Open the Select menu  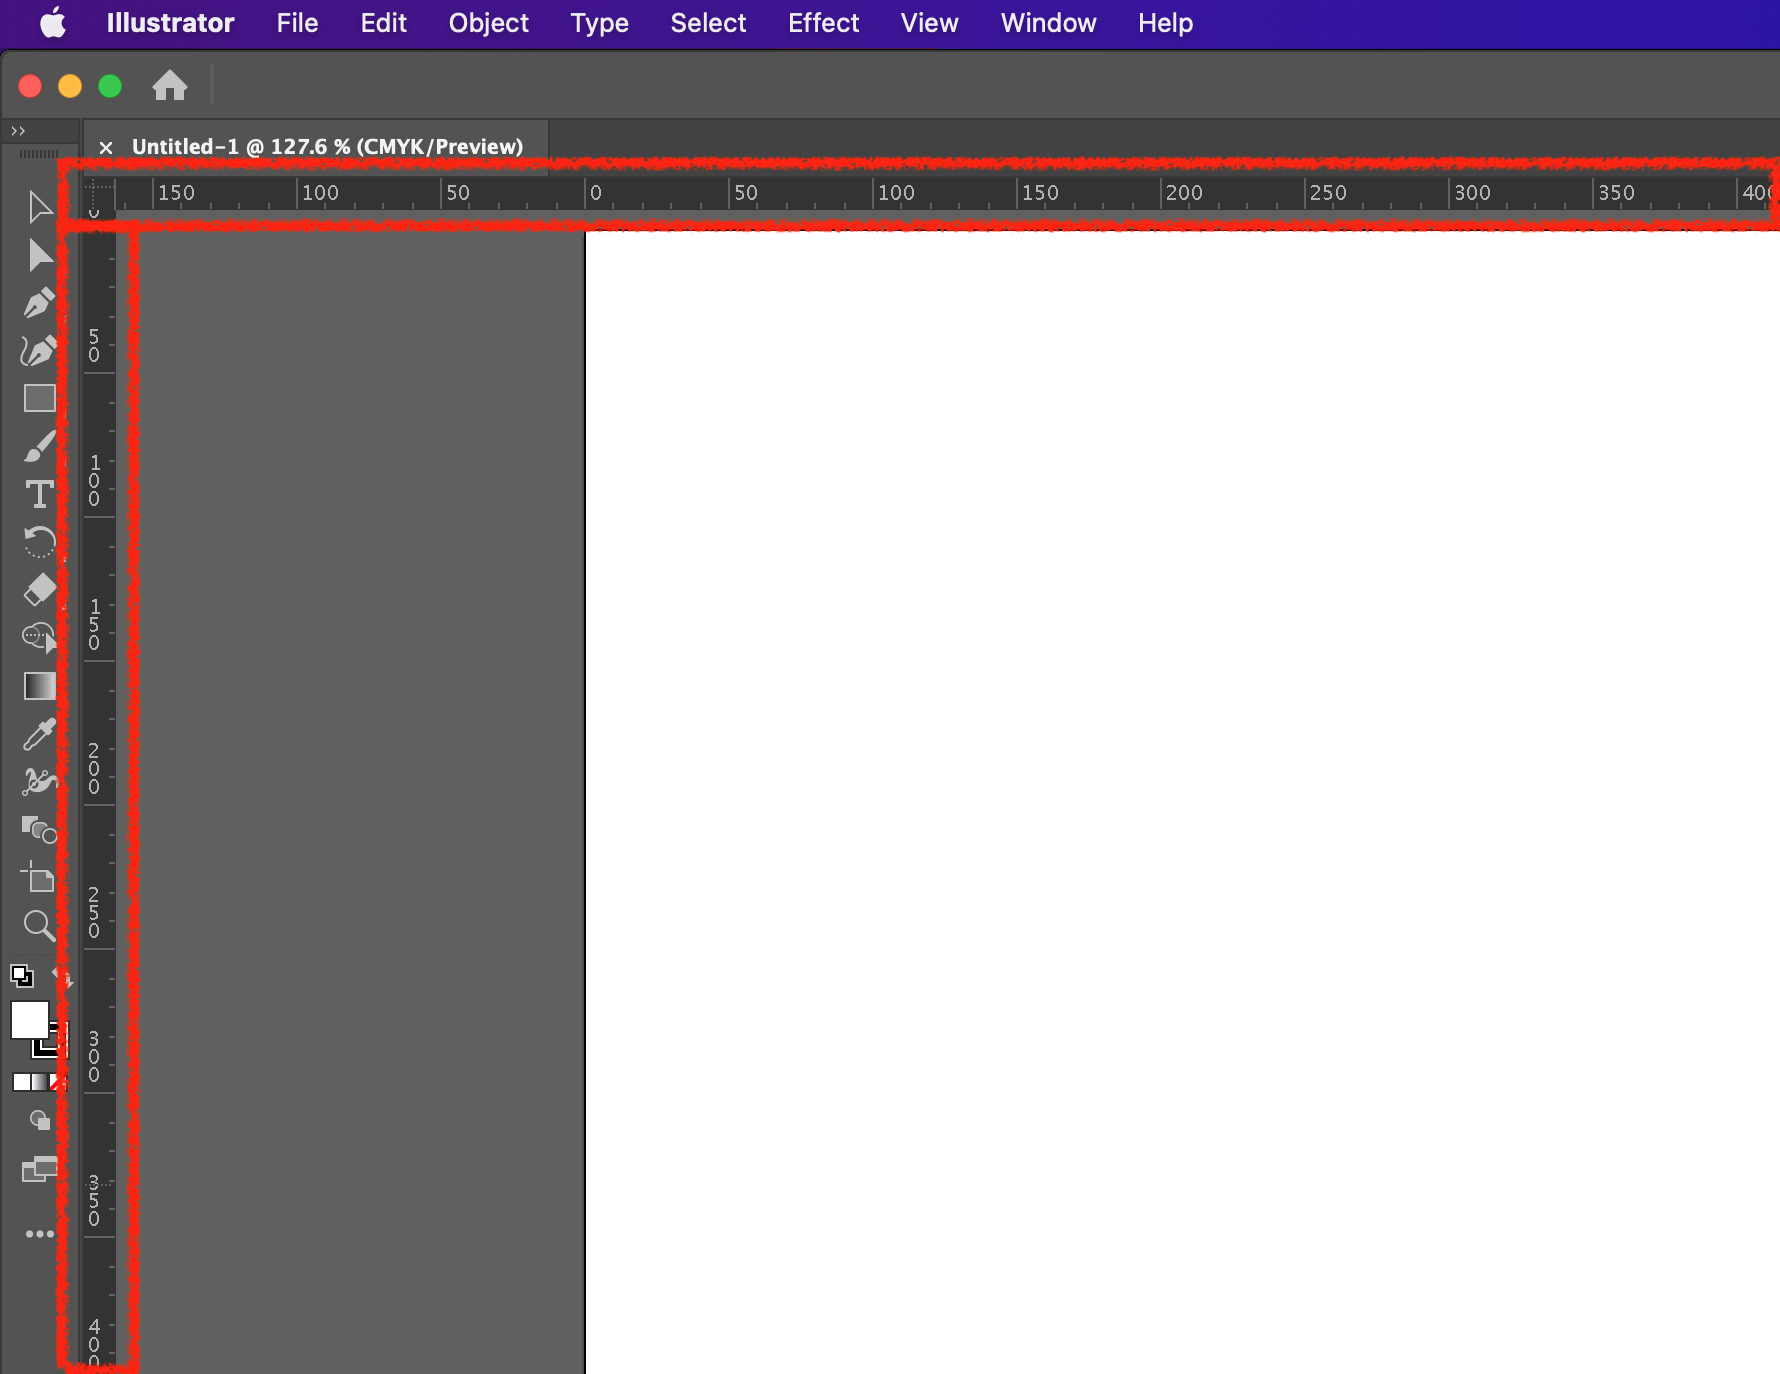point(708,22)
